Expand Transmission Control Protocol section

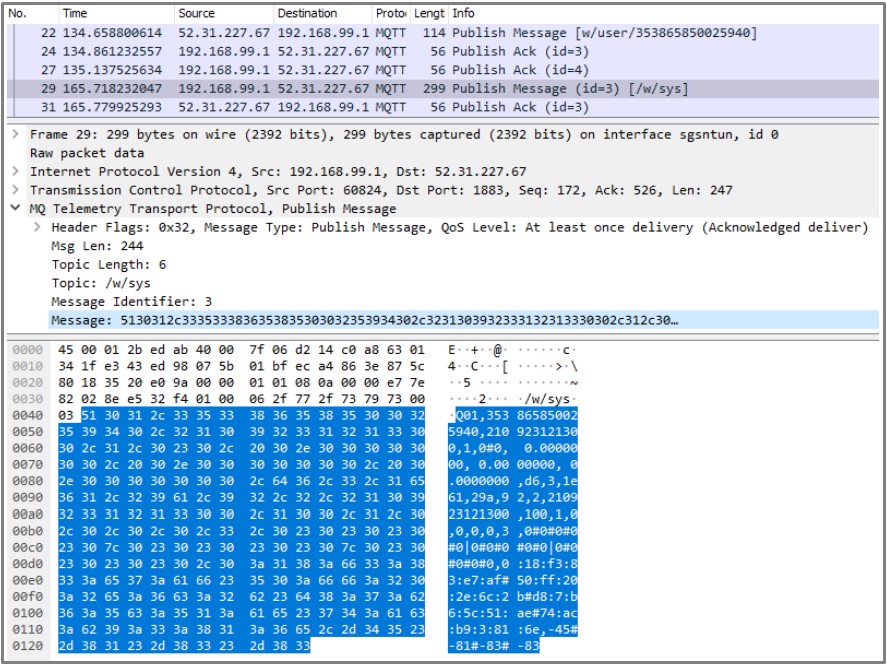[15, 190]
